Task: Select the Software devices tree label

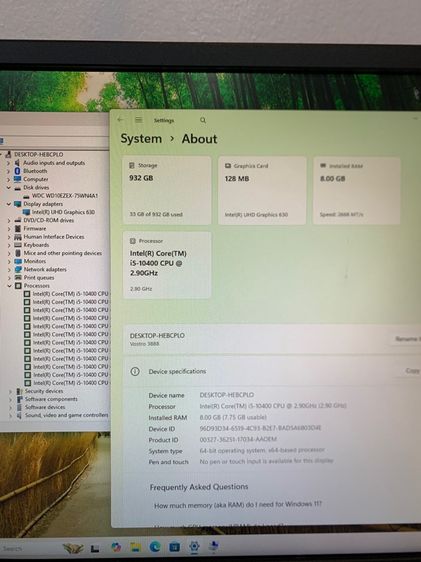Action: pyautogui.click(x=45, y=407)
